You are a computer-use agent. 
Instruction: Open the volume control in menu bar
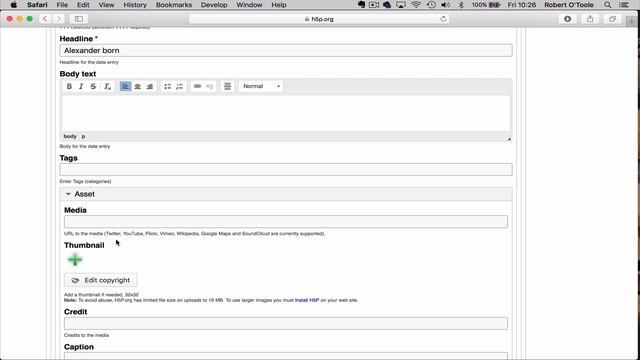[x=445, y=5]
